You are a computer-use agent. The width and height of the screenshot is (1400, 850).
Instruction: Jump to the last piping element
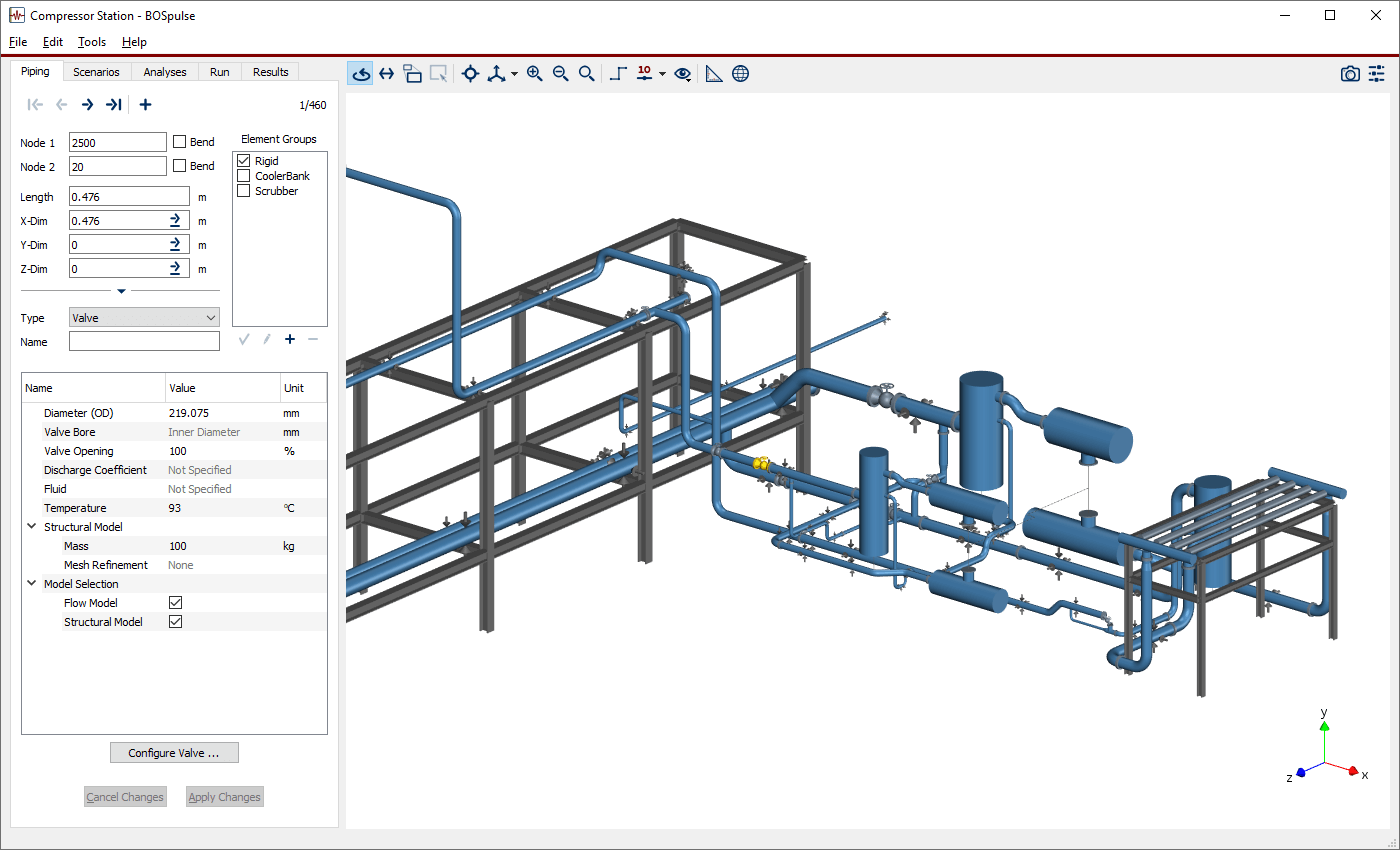coord(114,105)
